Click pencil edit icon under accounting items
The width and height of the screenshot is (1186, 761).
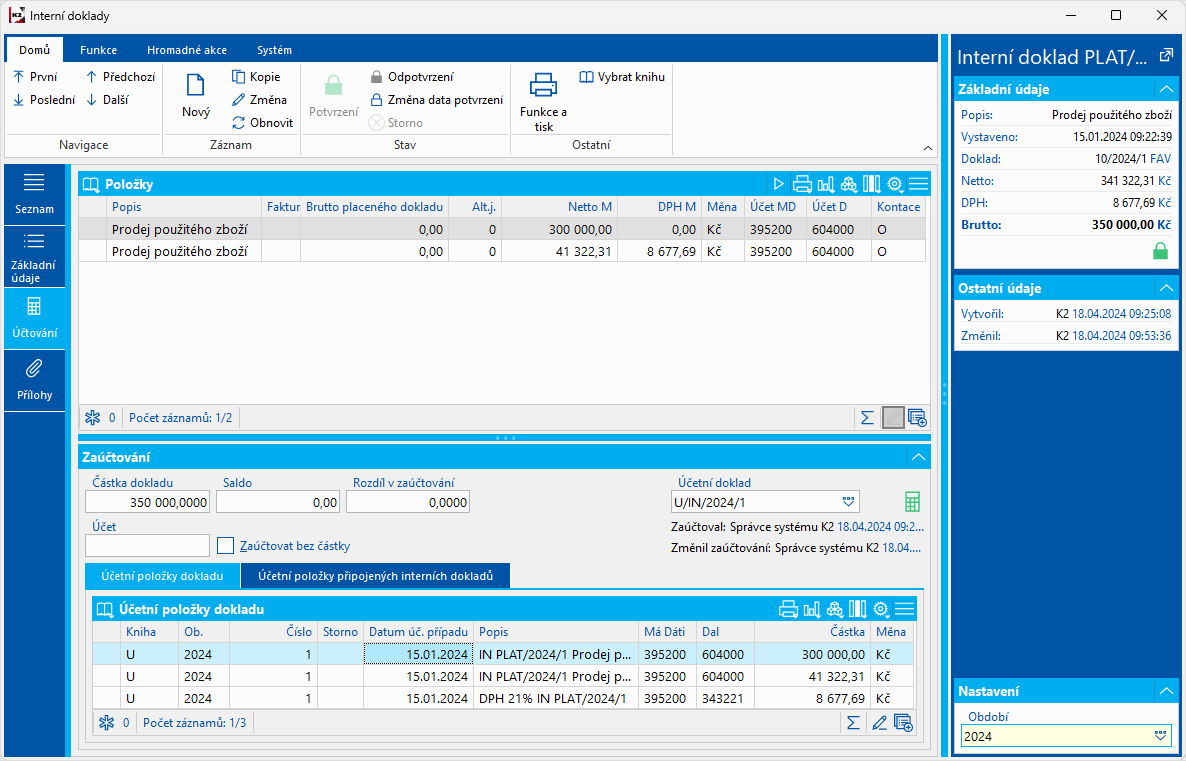coord(879,723)
